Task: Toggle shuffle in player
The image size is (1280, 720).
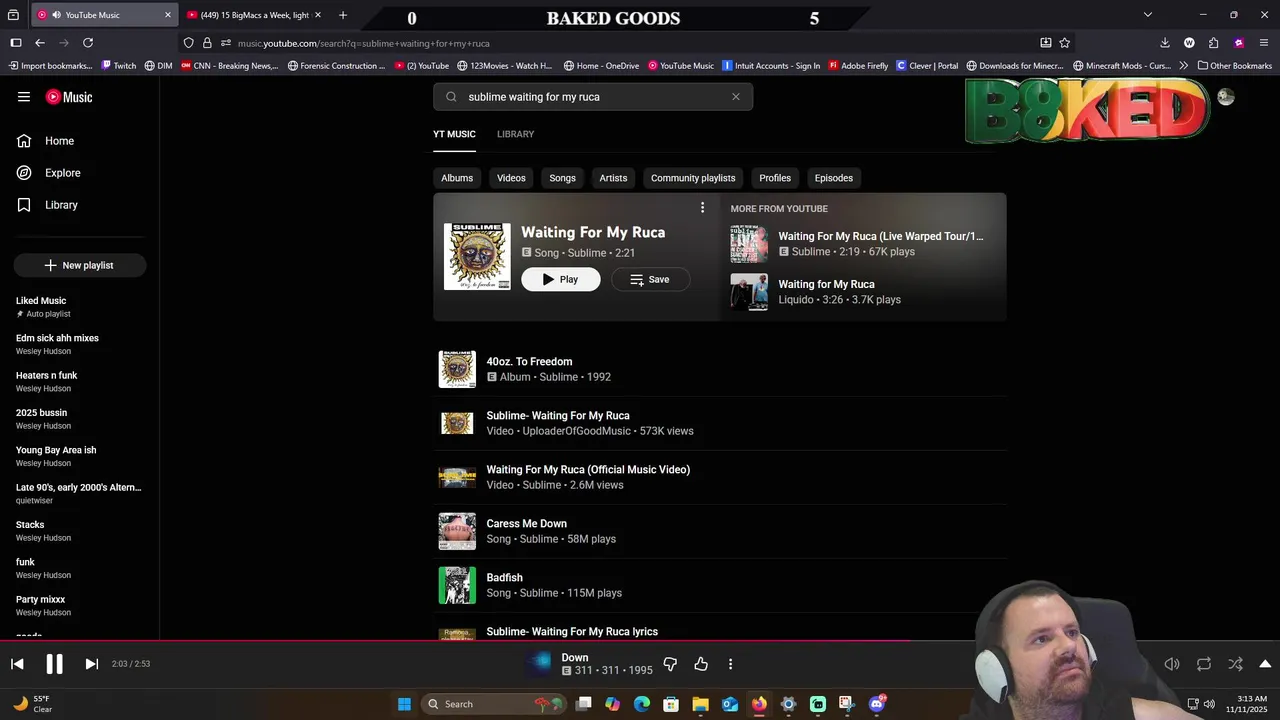Action: coord(1236,664)
